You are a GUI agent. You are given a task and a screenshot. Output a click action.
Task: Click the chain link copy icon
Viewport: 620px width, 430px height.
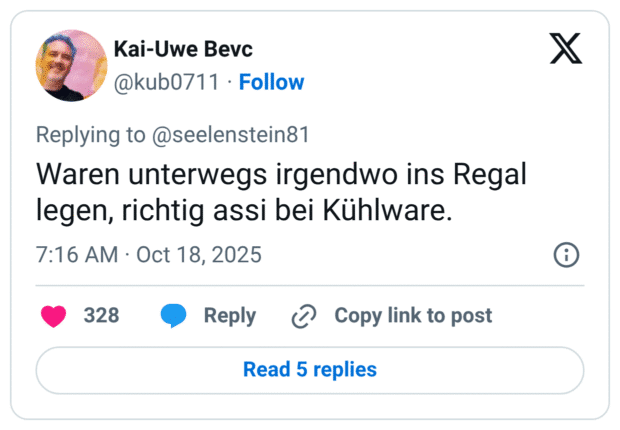[x=303, y=316]
